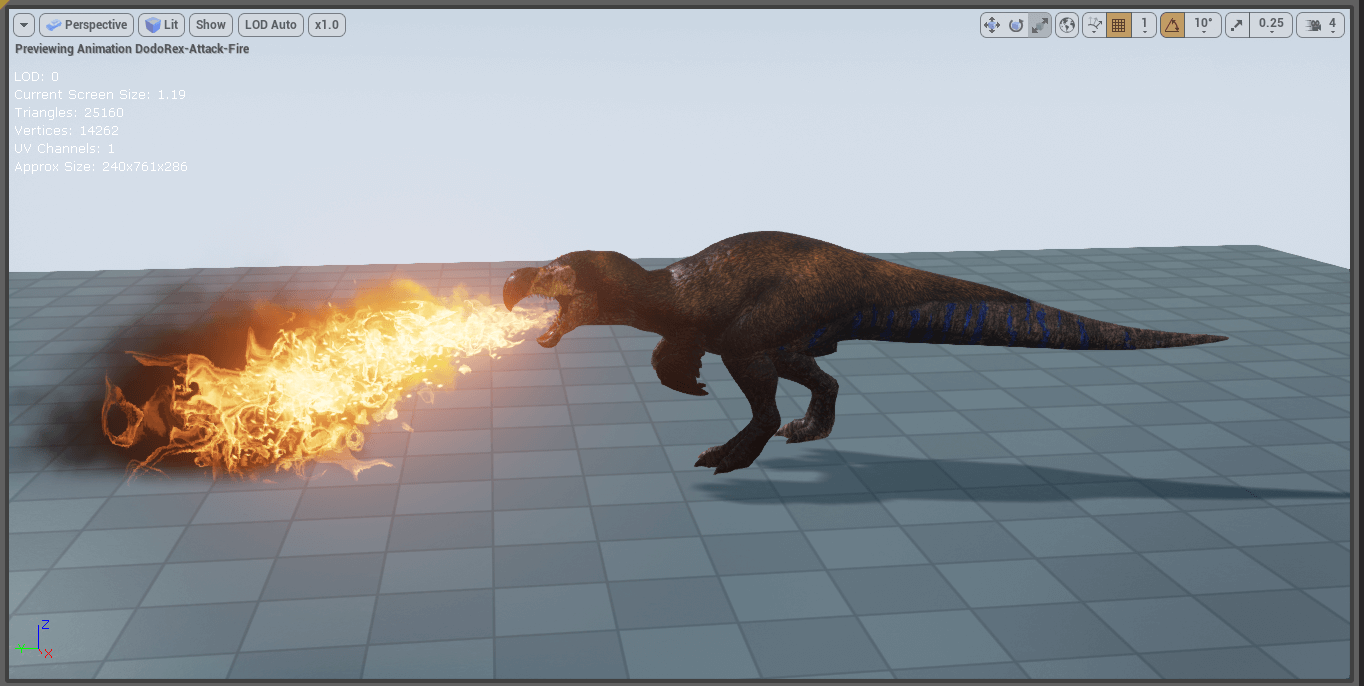The height and width of the screenshot is (686, 1364).
Task: Click the Triangles: 25160 stat text
Action: point(69,112)
